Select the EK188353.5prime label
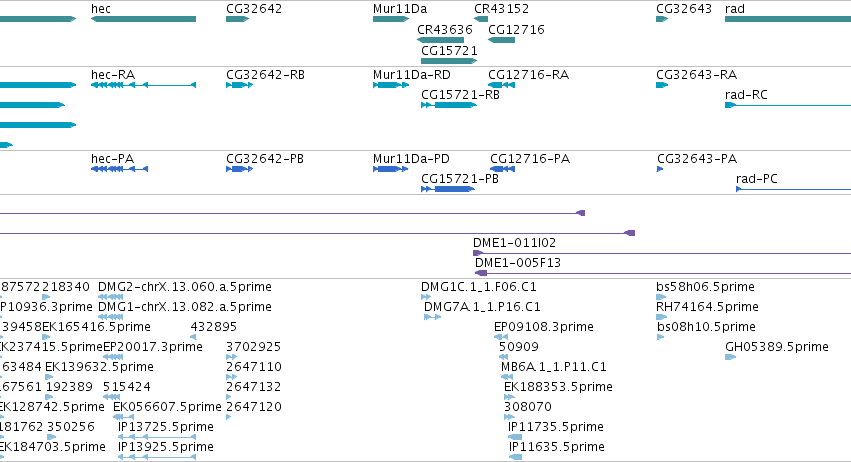Viewport: 851px width, 462px height. [x=558, y=387]
